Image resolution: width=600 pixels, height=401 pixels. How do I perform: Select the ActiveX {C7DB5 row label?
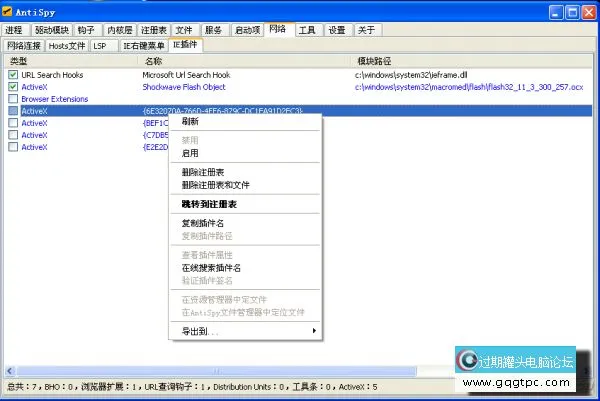pyautogui.click(x=34, y=135)
